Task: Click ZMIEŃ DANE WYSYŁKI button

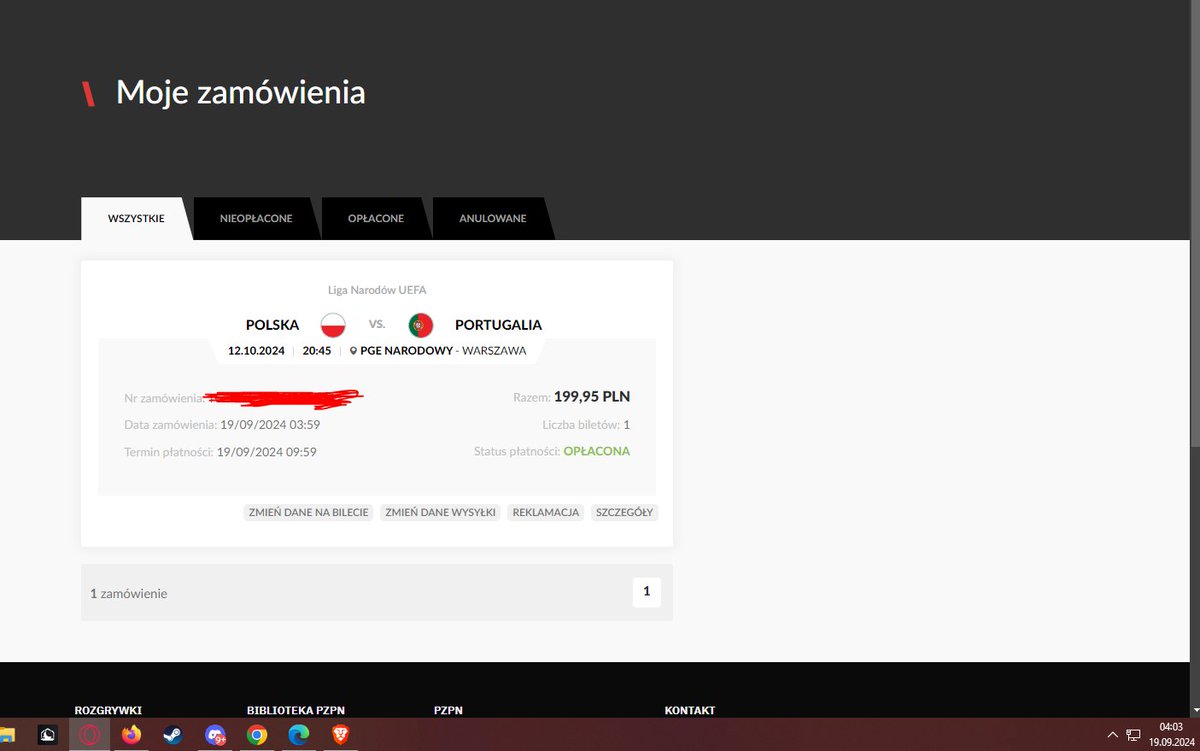Action: click(x=440, y=512)
